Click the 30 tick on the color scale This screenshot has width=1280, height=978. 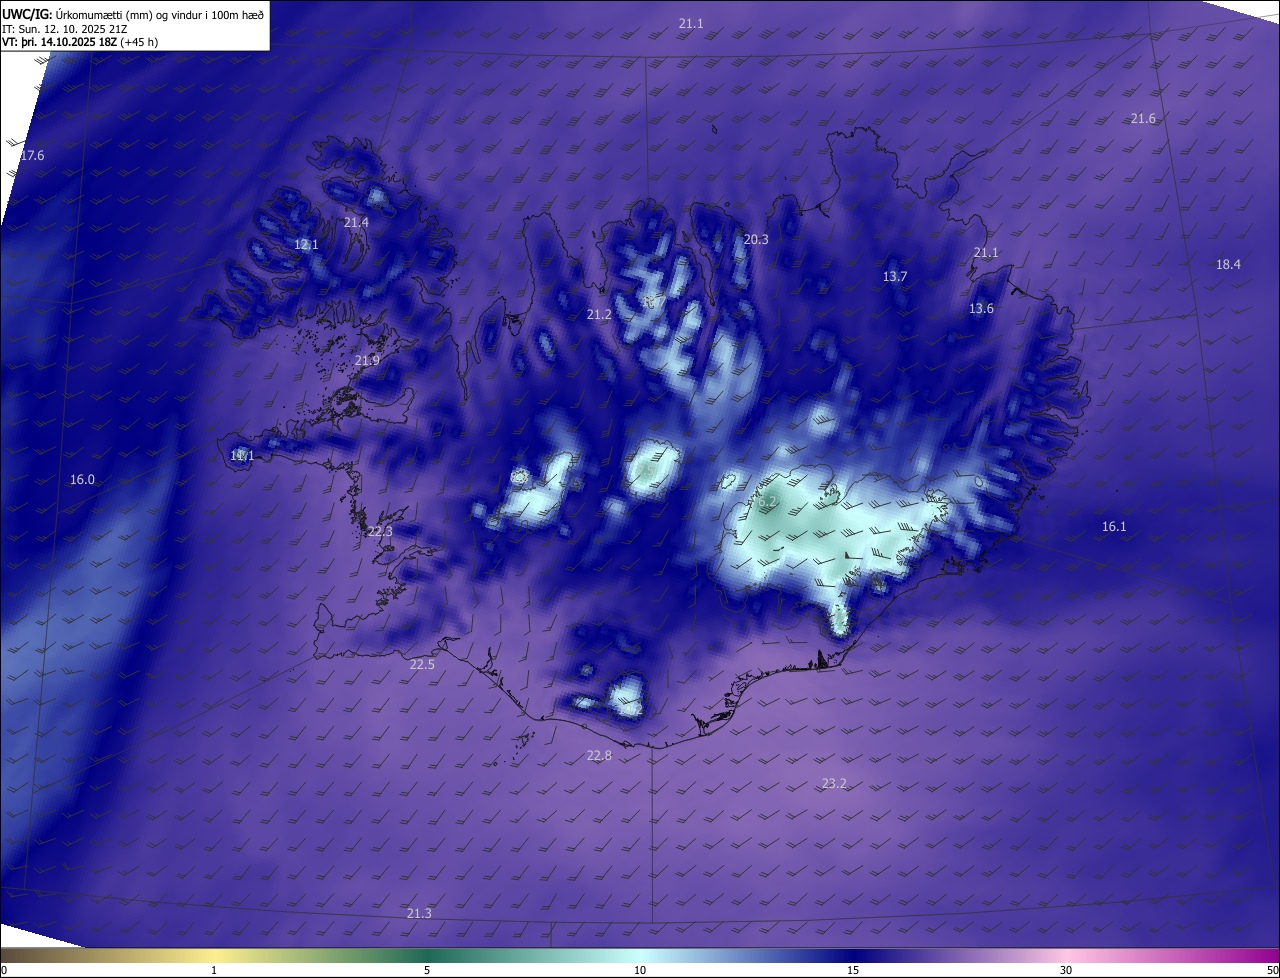pyautogui.click(x=1066, y=971)
